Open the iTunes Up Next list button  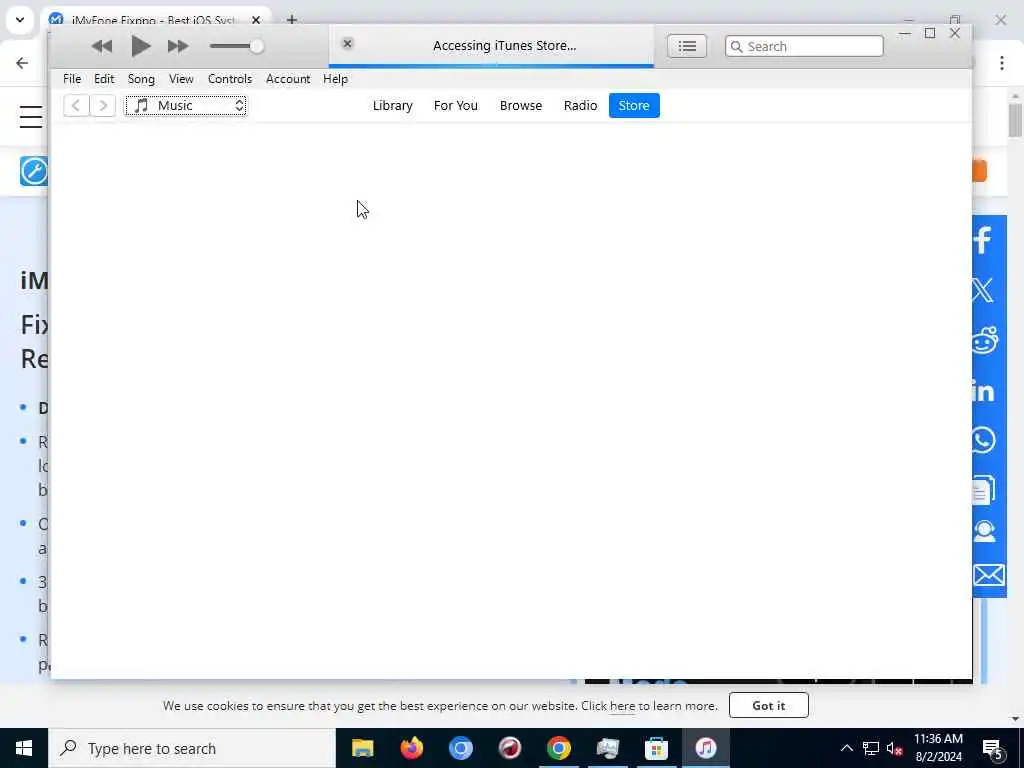tap(686, 46)
